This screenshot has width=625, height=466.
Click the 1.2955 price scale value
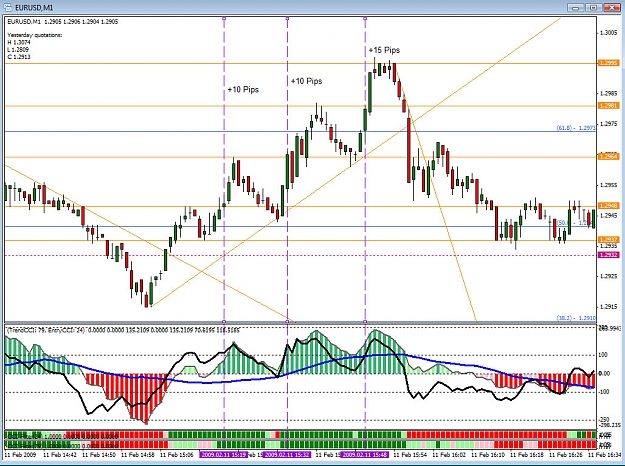point(609,185)
